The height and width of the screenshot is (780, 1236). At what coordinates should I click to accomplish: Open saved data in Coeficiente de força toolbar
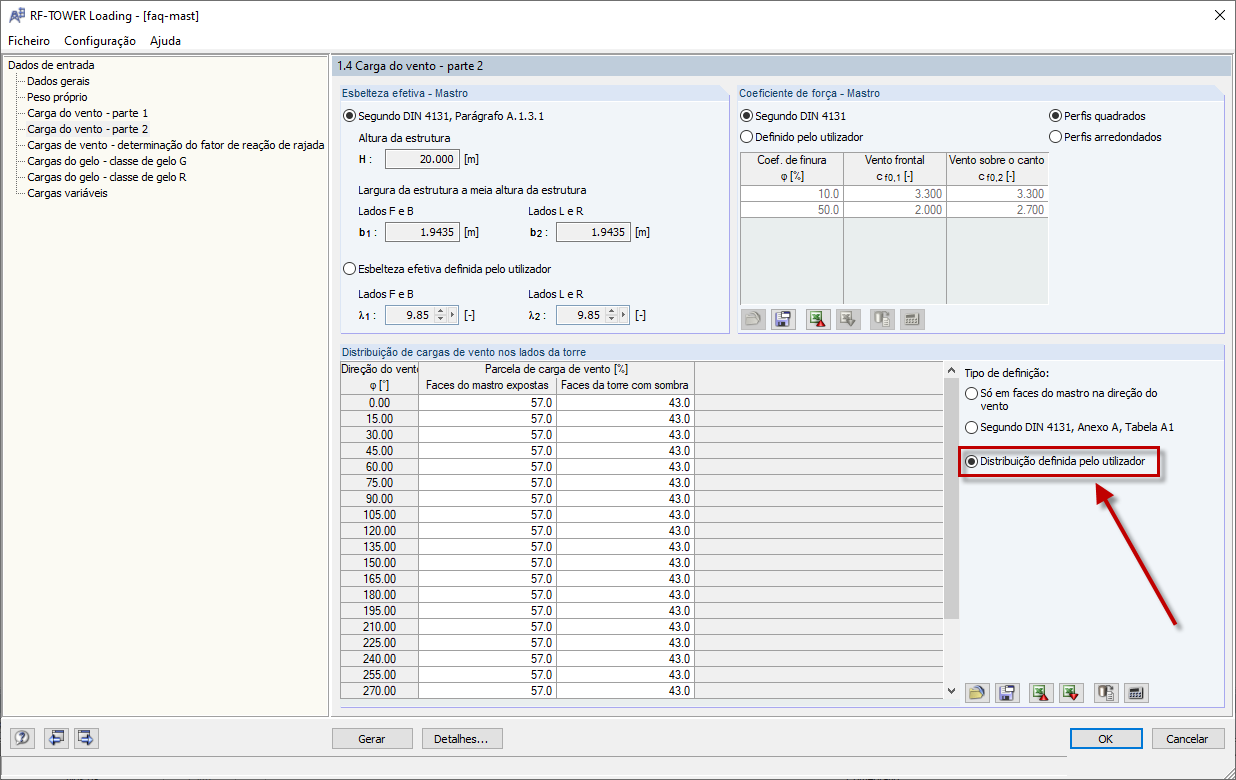click(x=753, y=319)
